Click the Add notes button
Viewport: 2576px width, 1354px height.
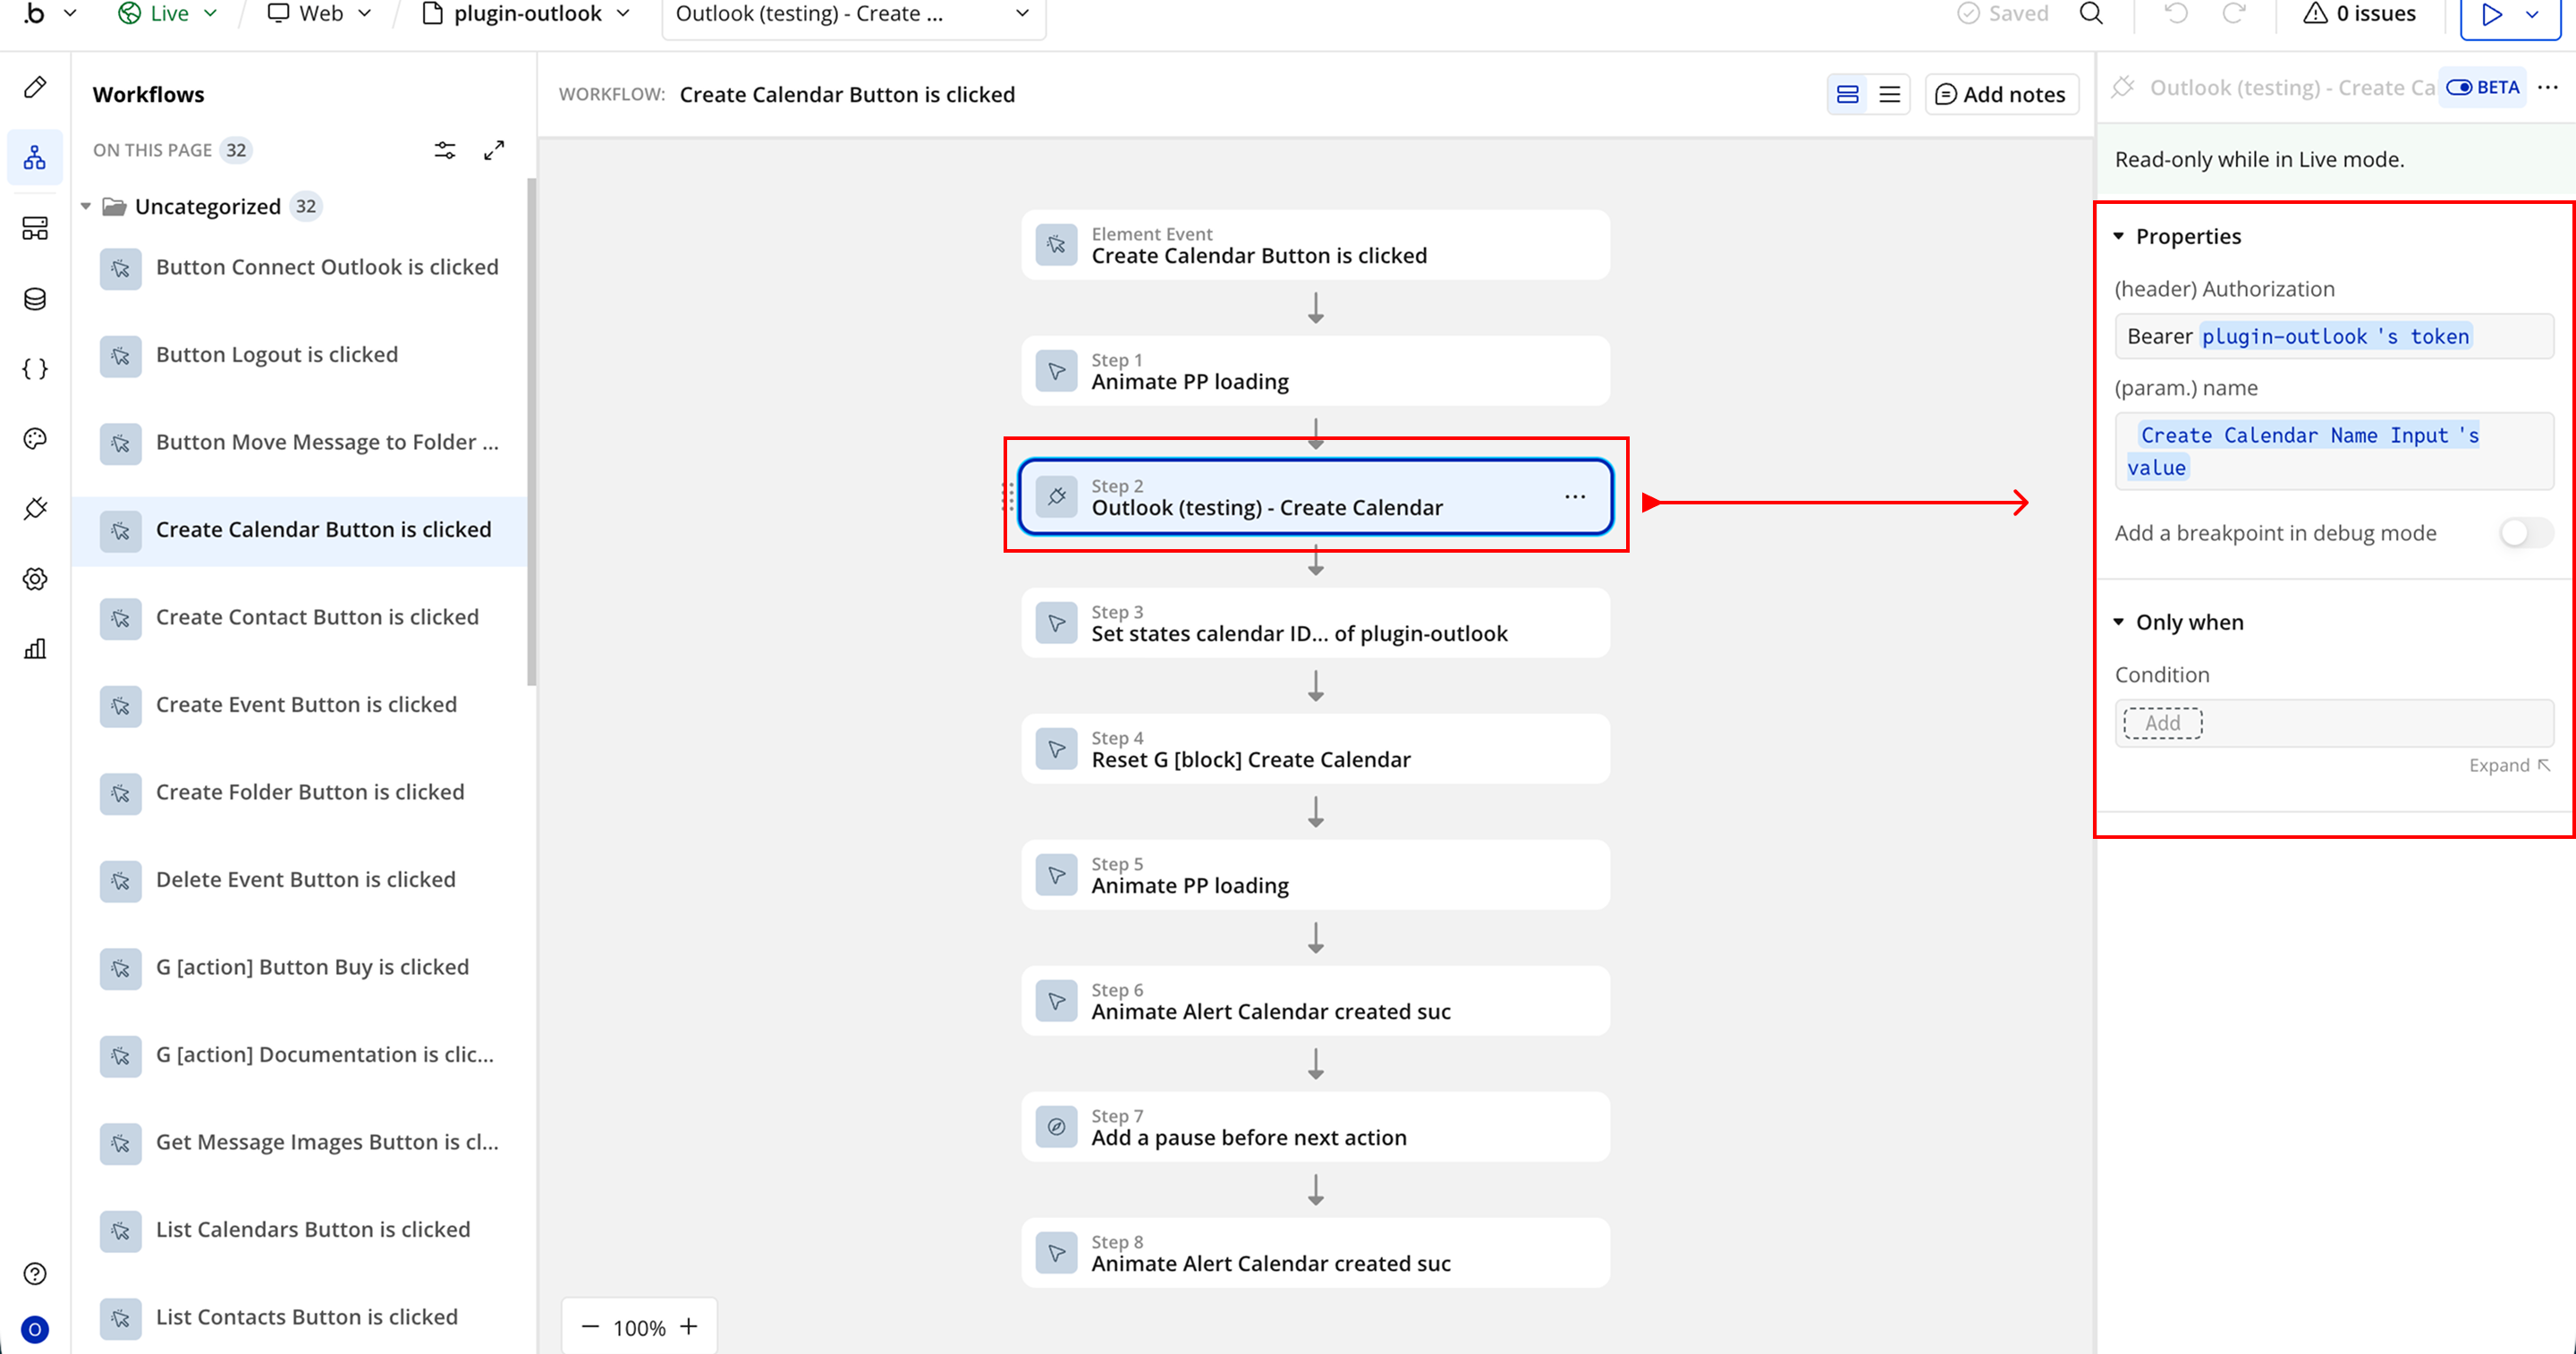click(2001, 95)
